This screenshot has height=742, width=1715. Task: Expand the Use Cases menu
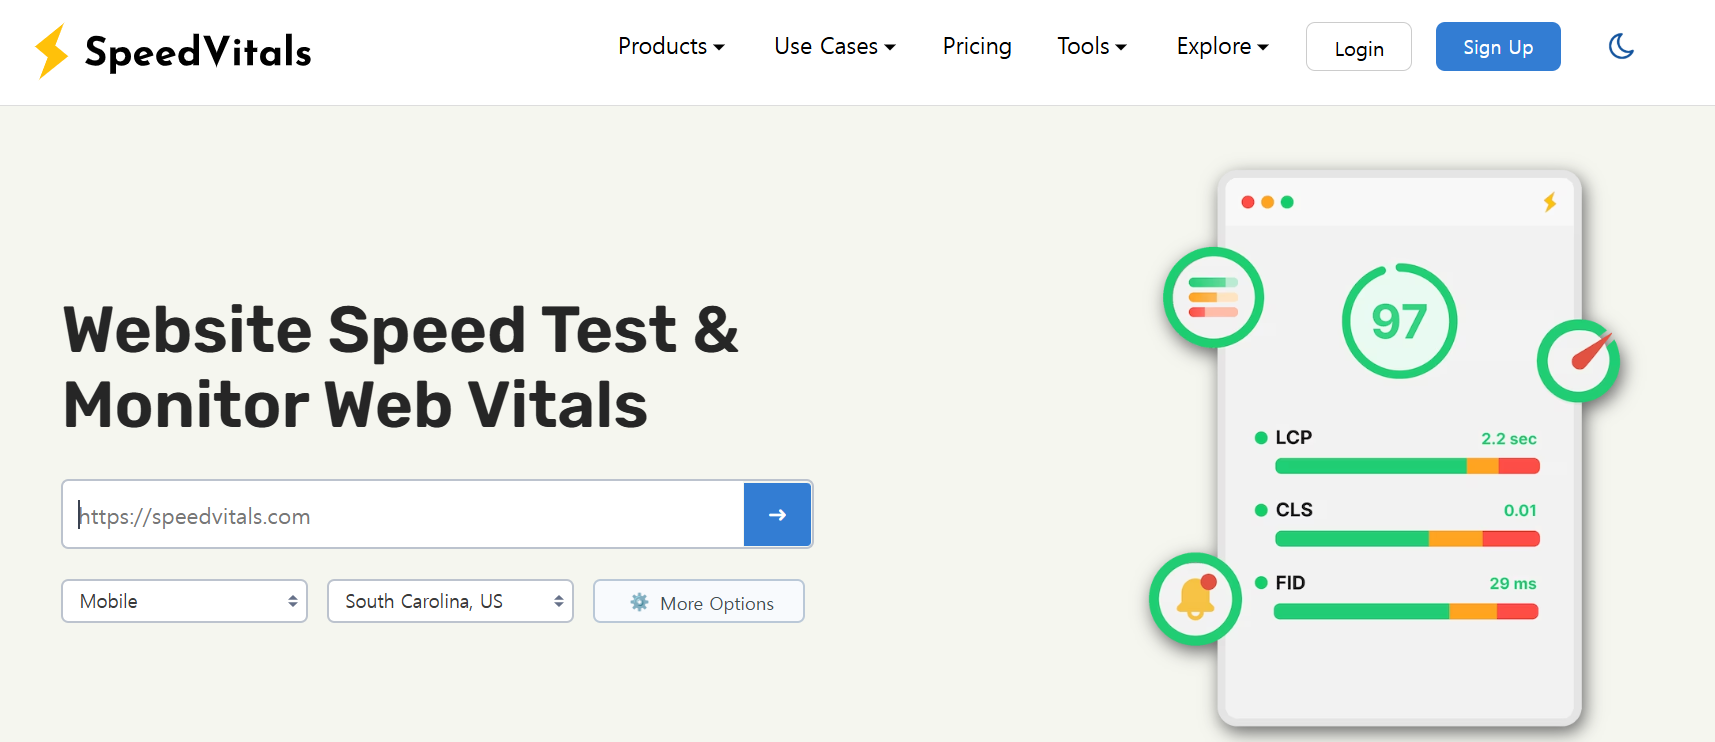click(834, 47)
